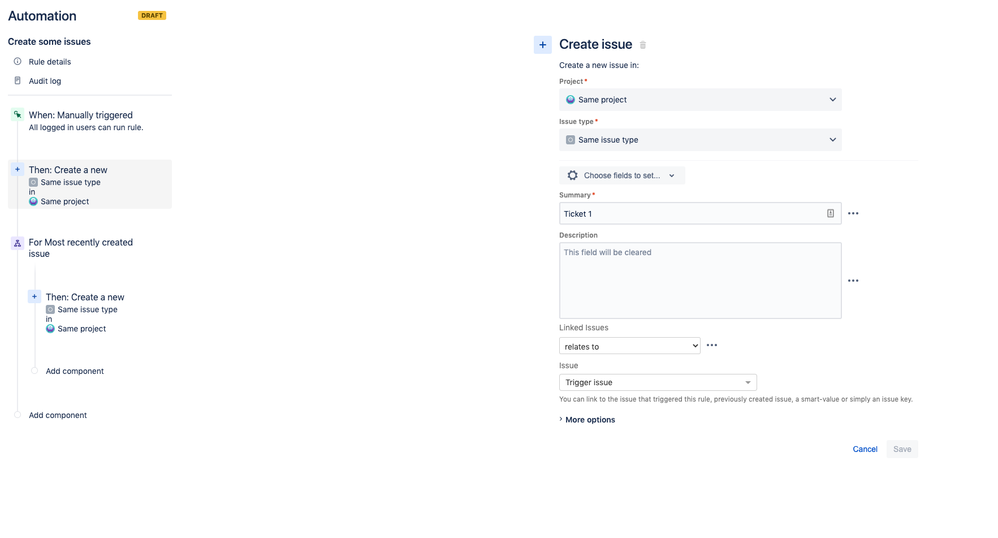
Task: Click the manual trigger cursor icon
Action: 17,115
